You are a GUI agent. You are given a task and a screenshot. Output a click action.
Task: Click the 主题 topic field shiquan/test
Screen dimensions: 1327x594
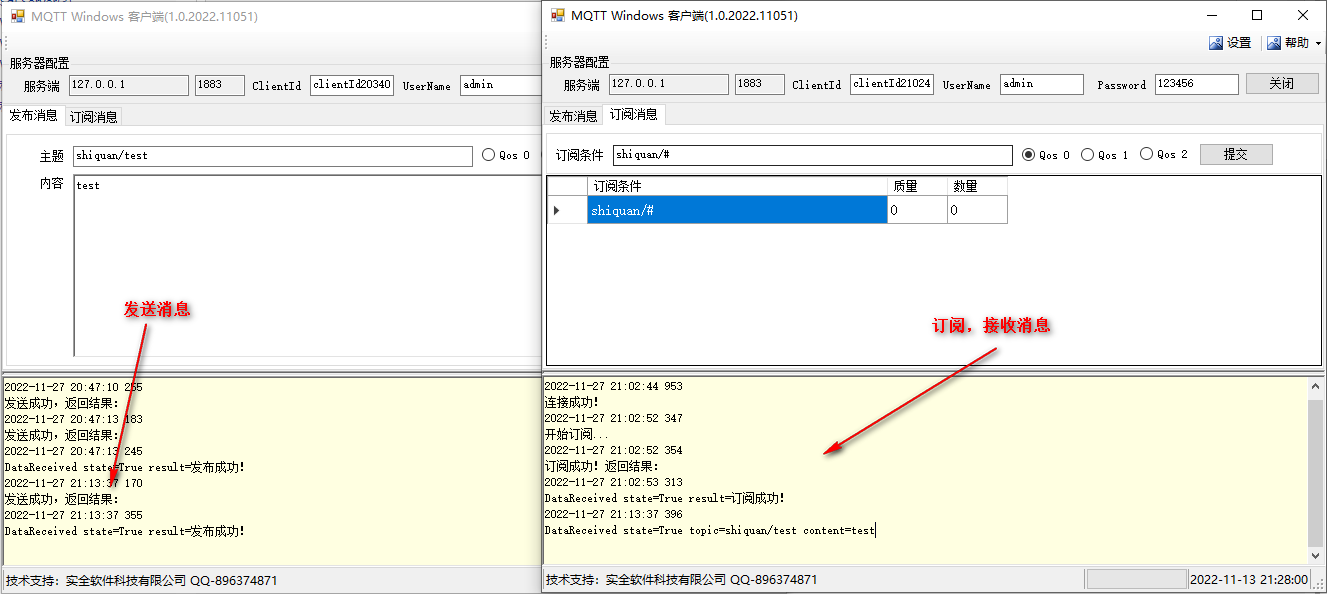tap(273, 156)
